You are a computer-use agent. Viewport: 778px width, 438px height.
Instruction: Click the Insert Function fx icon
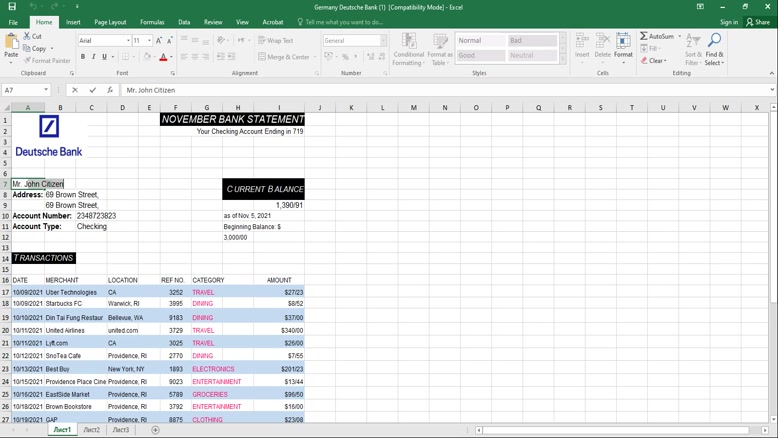[110, 90]
